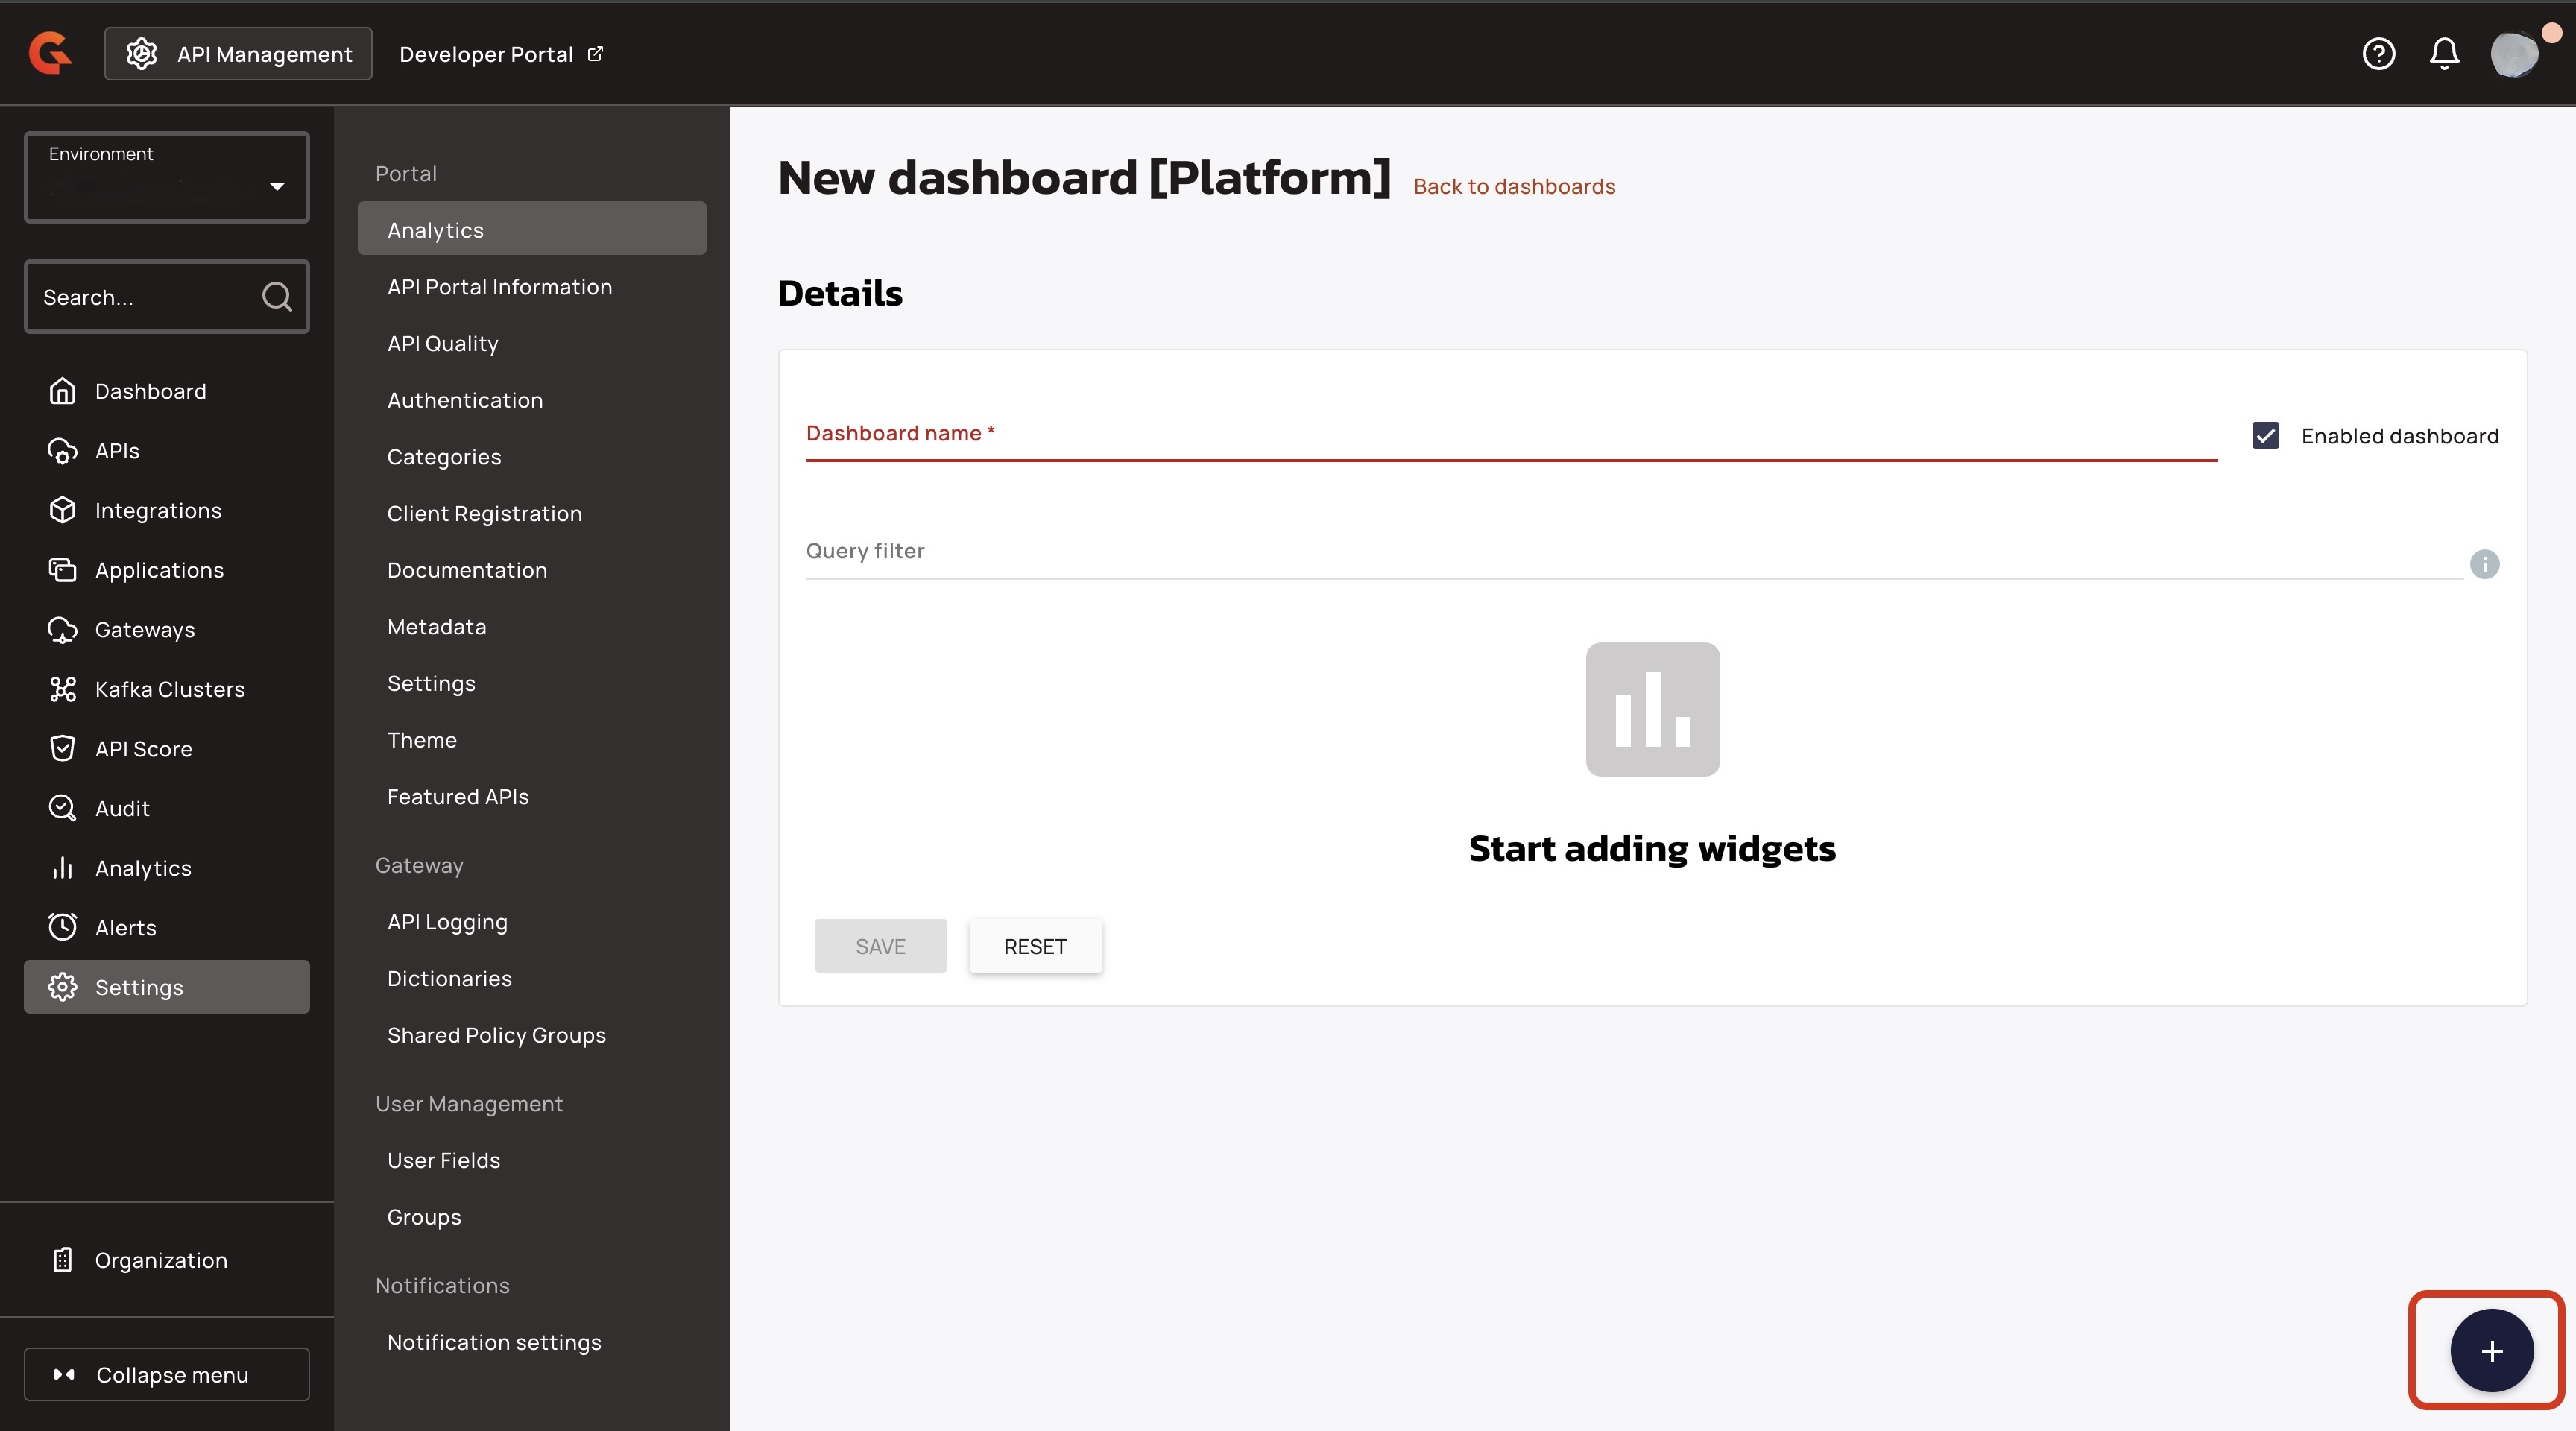Open API Score in the sidebar
This screenshot has width=2576, height=1431.
(143, 749)
